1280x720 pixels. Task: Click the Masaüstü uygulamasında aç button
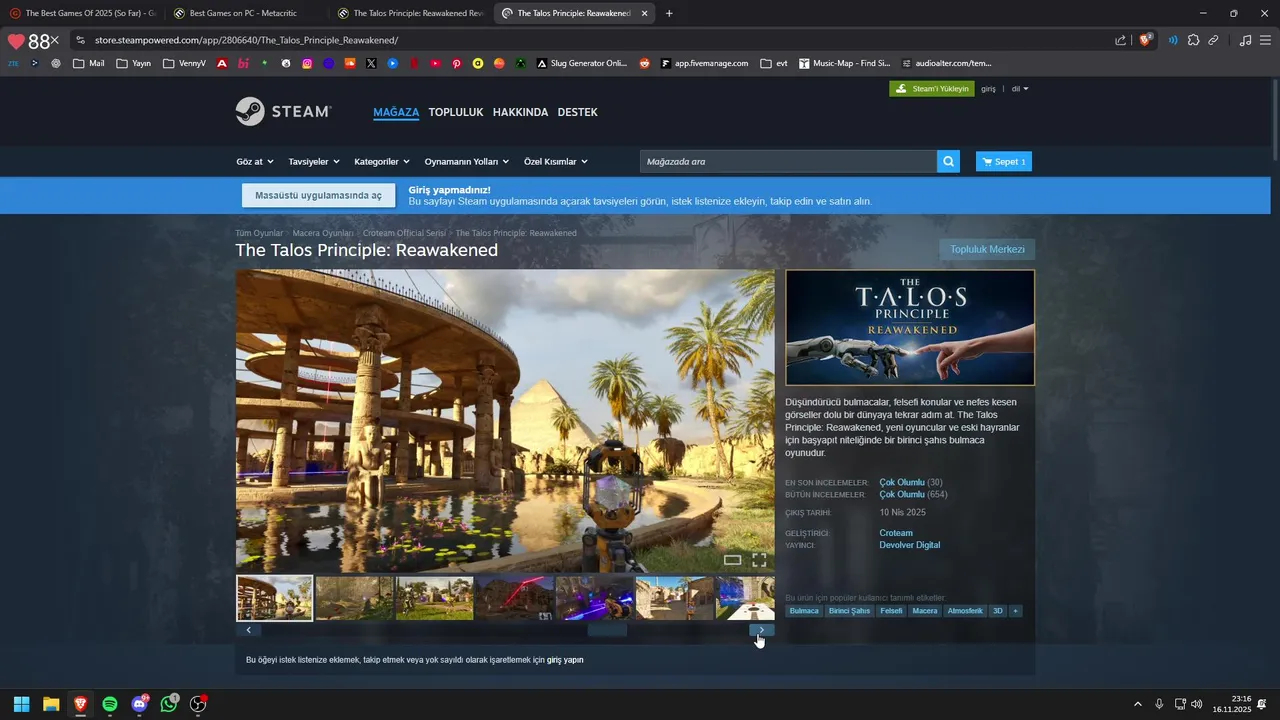[318, 195]
